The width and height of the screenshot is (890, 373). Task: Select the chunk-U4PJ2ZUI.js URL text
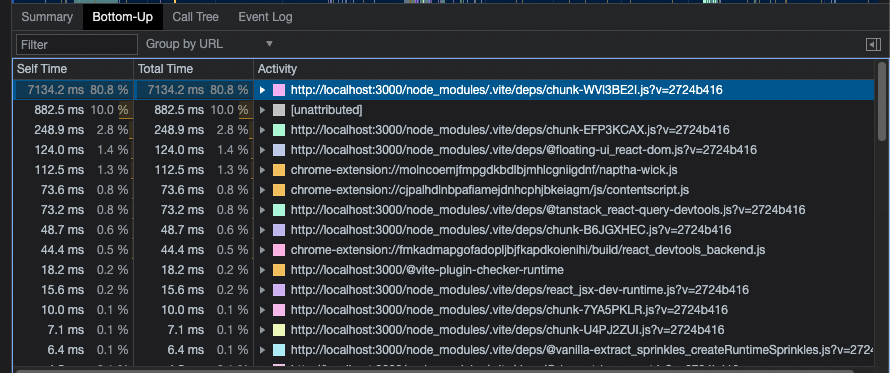pyautogui.click(x=507, y=330)
